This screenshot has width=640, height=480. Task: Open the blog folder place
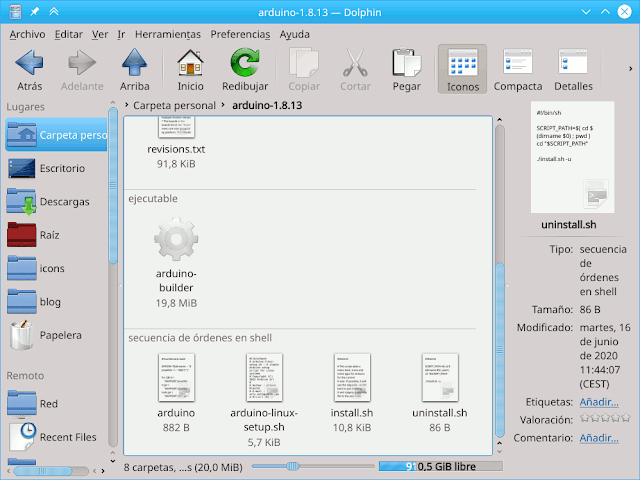coord(56,302)
